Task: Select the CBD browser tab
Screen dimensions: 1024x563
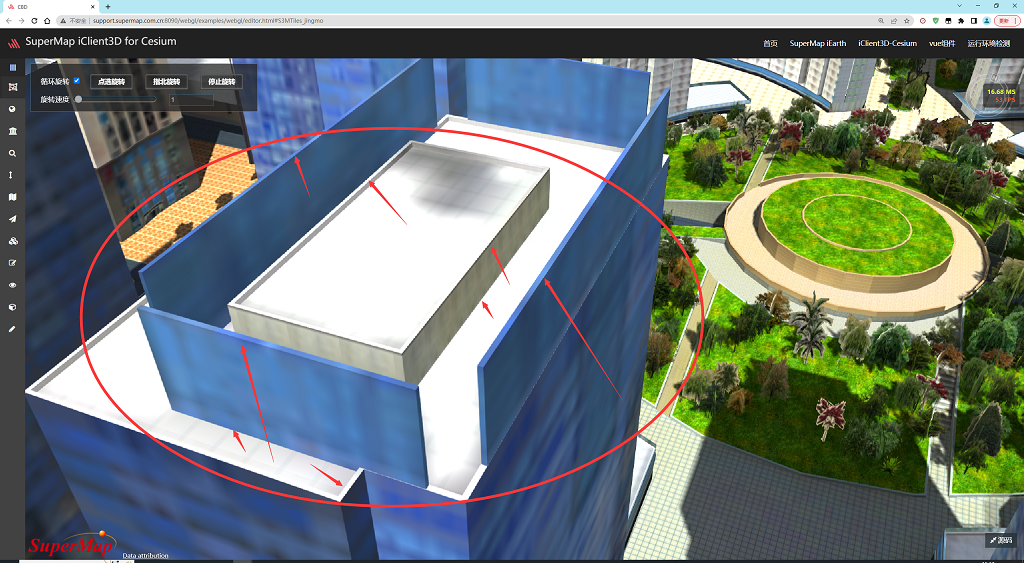Action: (49, 7)
